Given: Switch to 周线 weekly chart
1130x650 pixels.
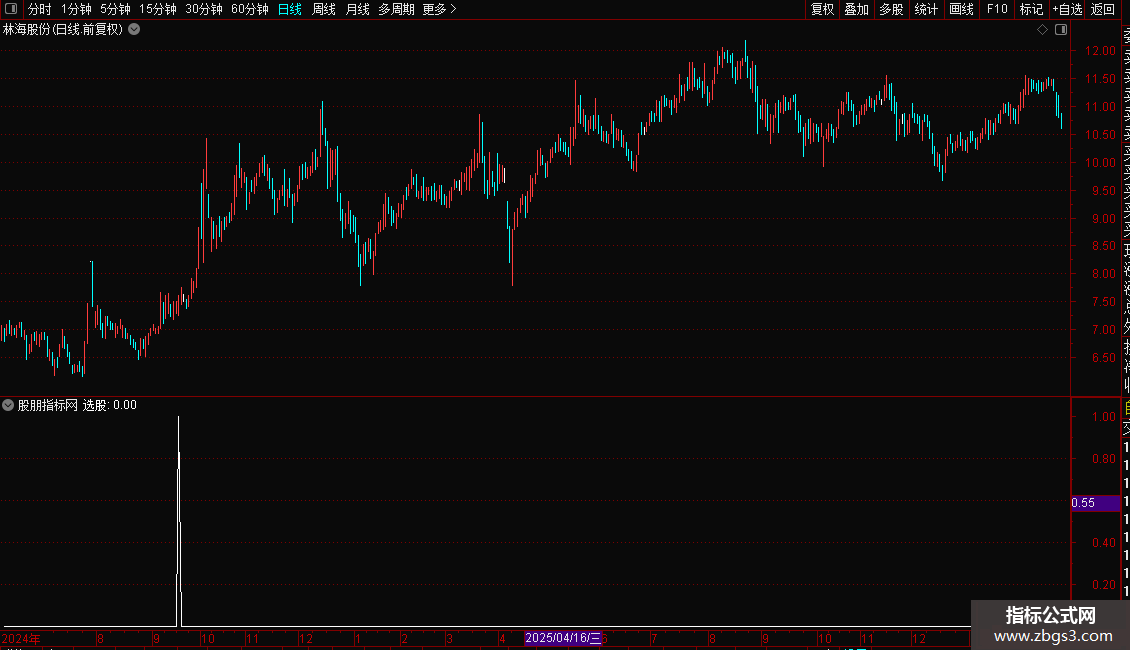Looking at the screenshot, I should (324, 9).
